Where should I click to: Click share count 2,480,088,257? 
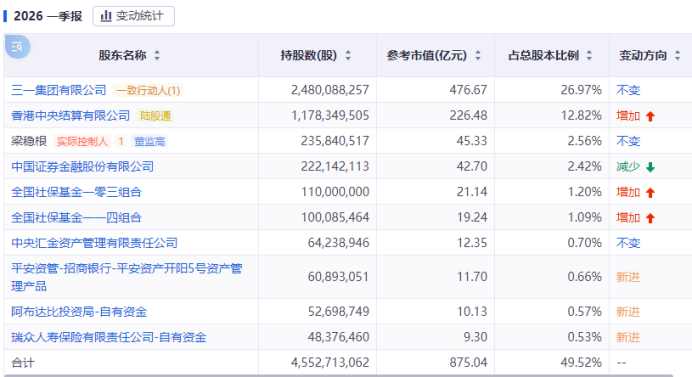pos(330,90)
